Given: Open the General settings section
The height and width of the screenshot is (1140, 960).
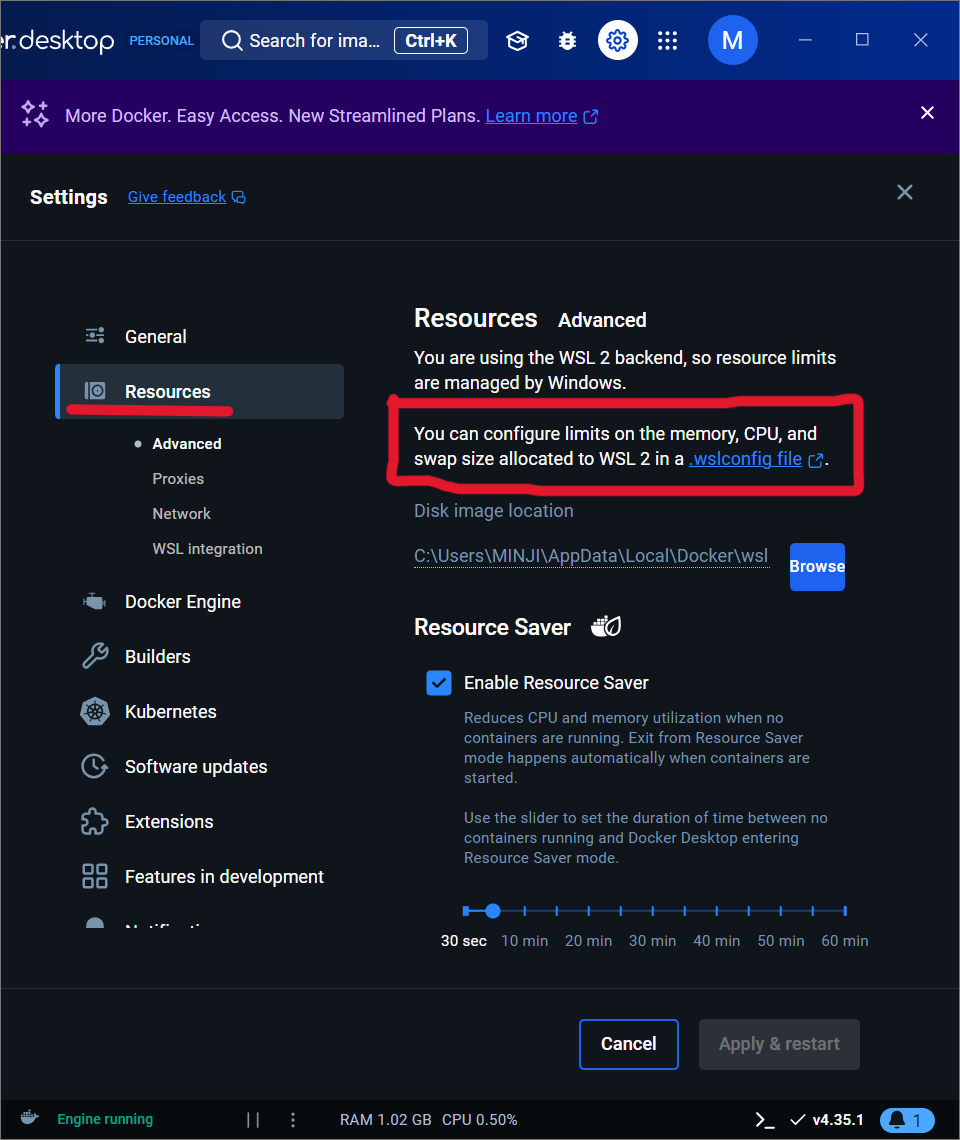Looking at the screenshot, I should coord(199,337).
